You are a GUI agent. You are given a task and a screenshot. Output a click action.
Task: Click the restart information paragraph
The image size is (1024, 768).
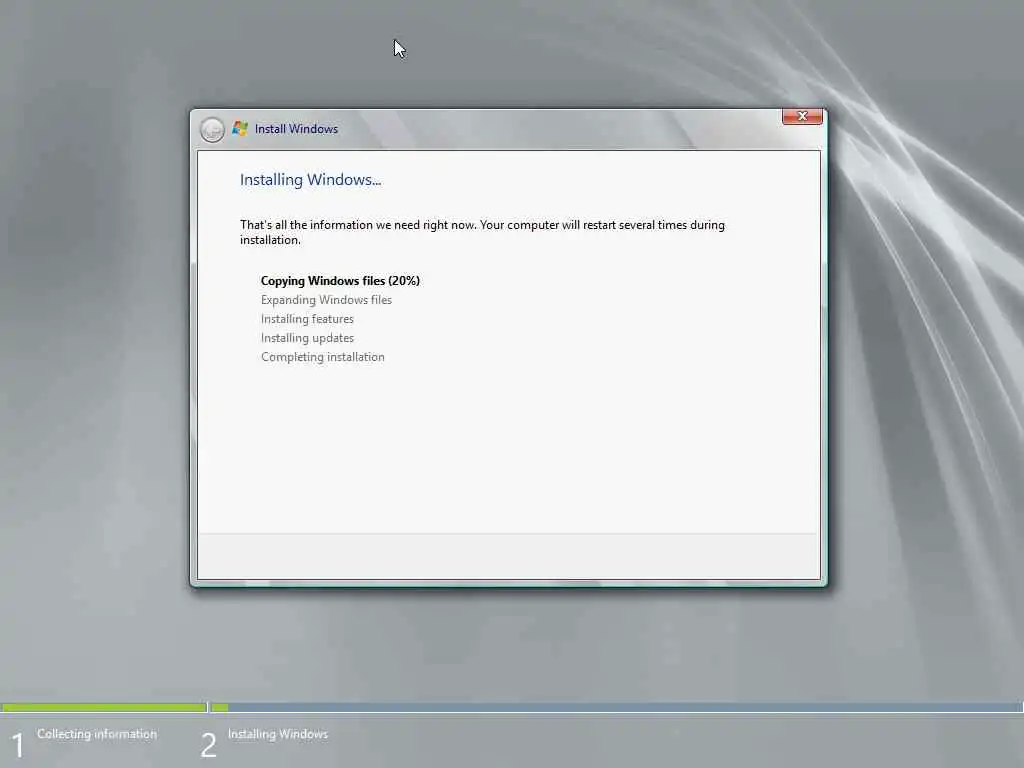coord(482,232)
